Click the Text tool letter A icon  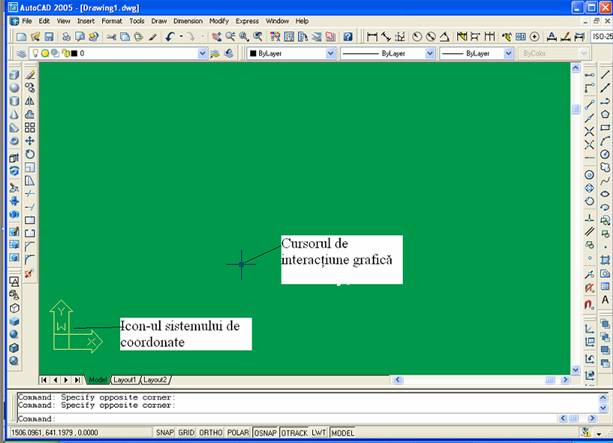[606, 300]
